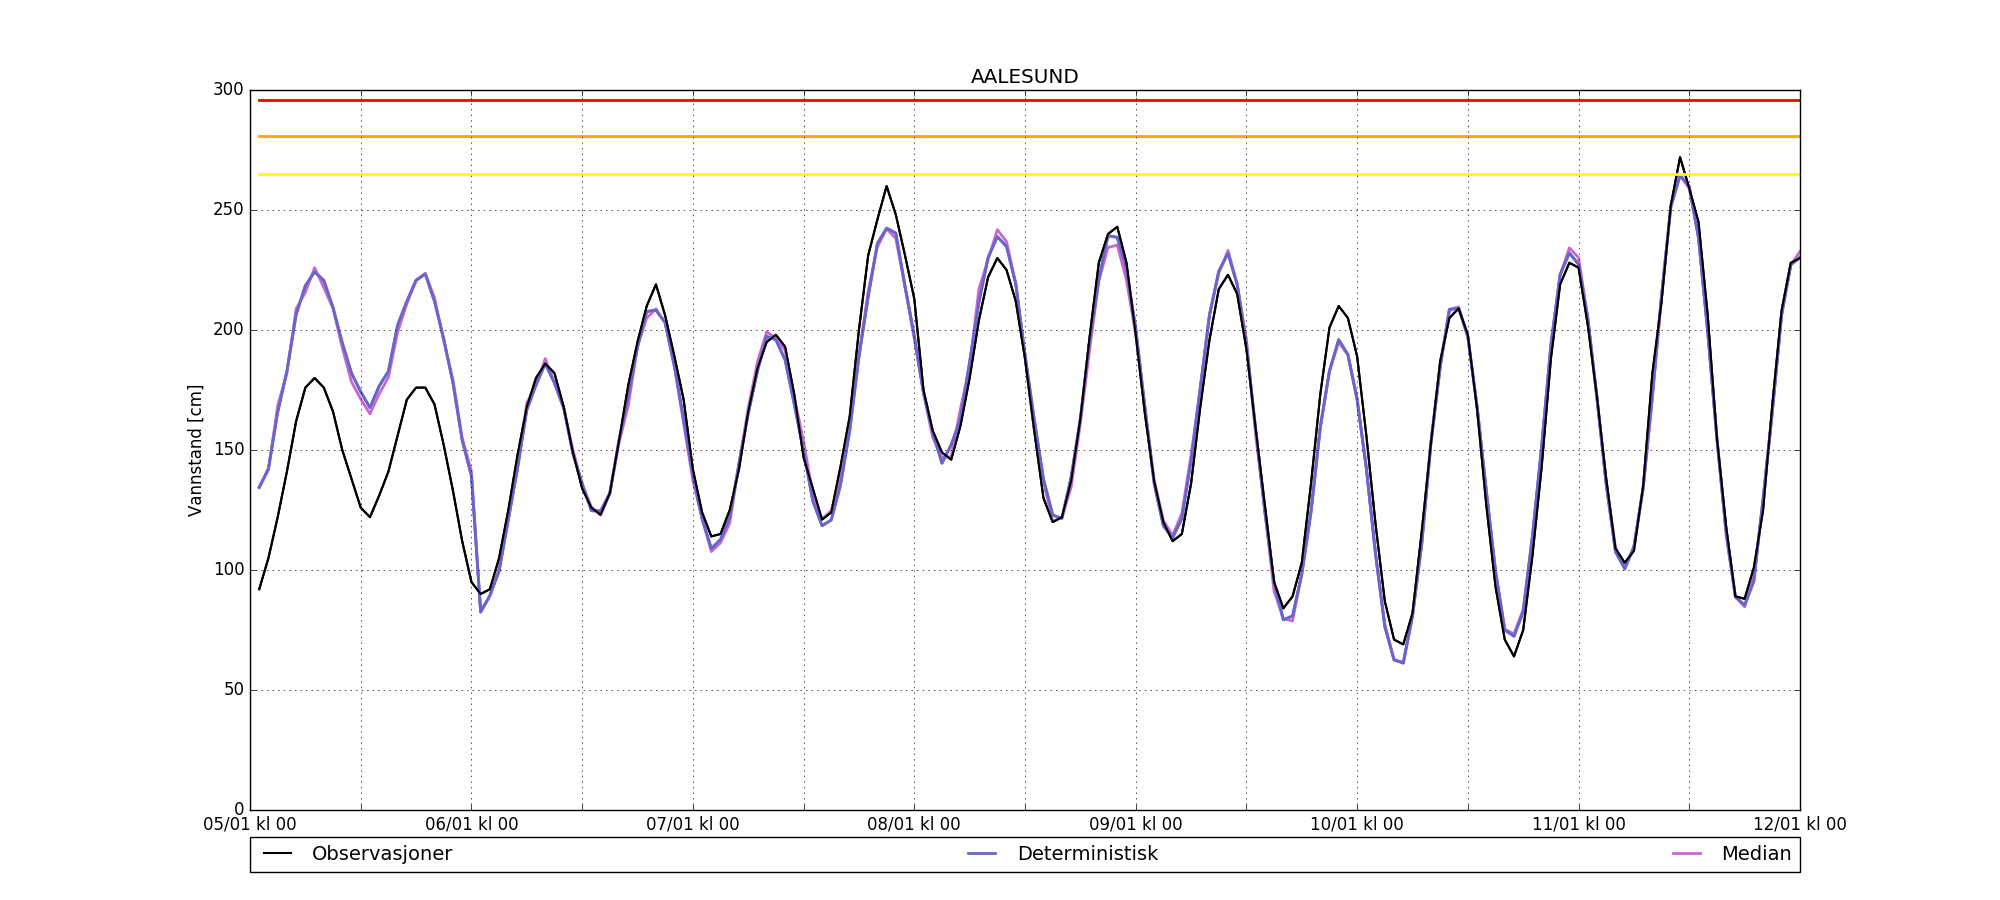Select the 11/01 kl 00 x-axis label
Screen dimensions: 2000x900
[x=1579, y=825]
